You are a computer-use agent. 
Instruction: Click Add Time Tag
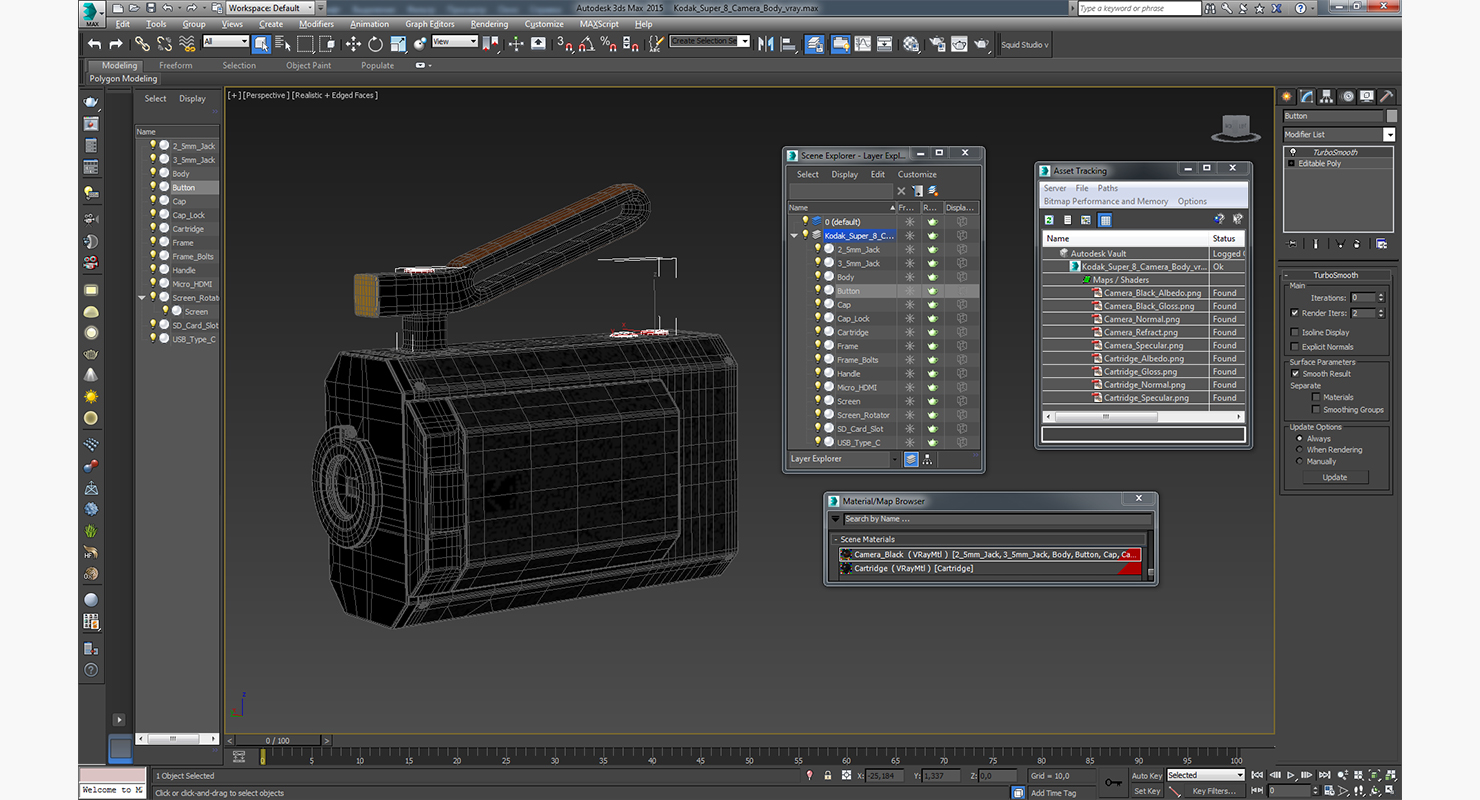pos(1053,793)
